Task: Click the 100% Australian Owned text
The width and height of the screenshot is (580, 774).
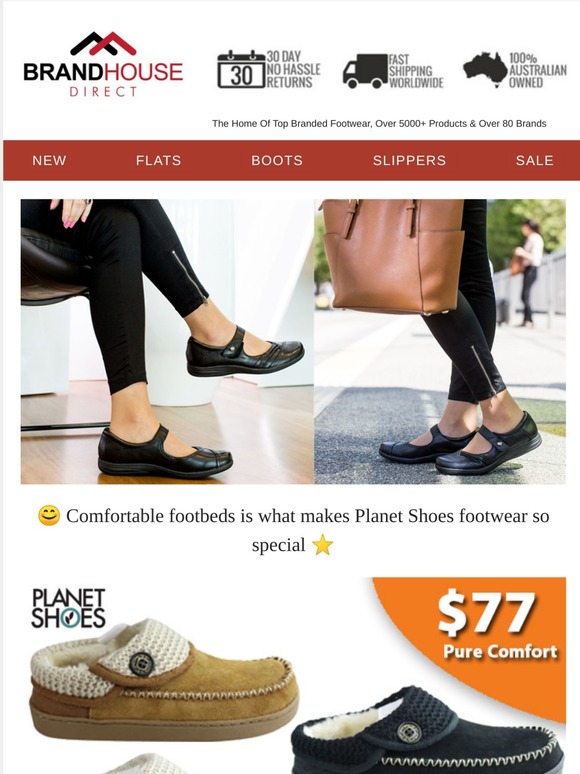Action: 538,70
